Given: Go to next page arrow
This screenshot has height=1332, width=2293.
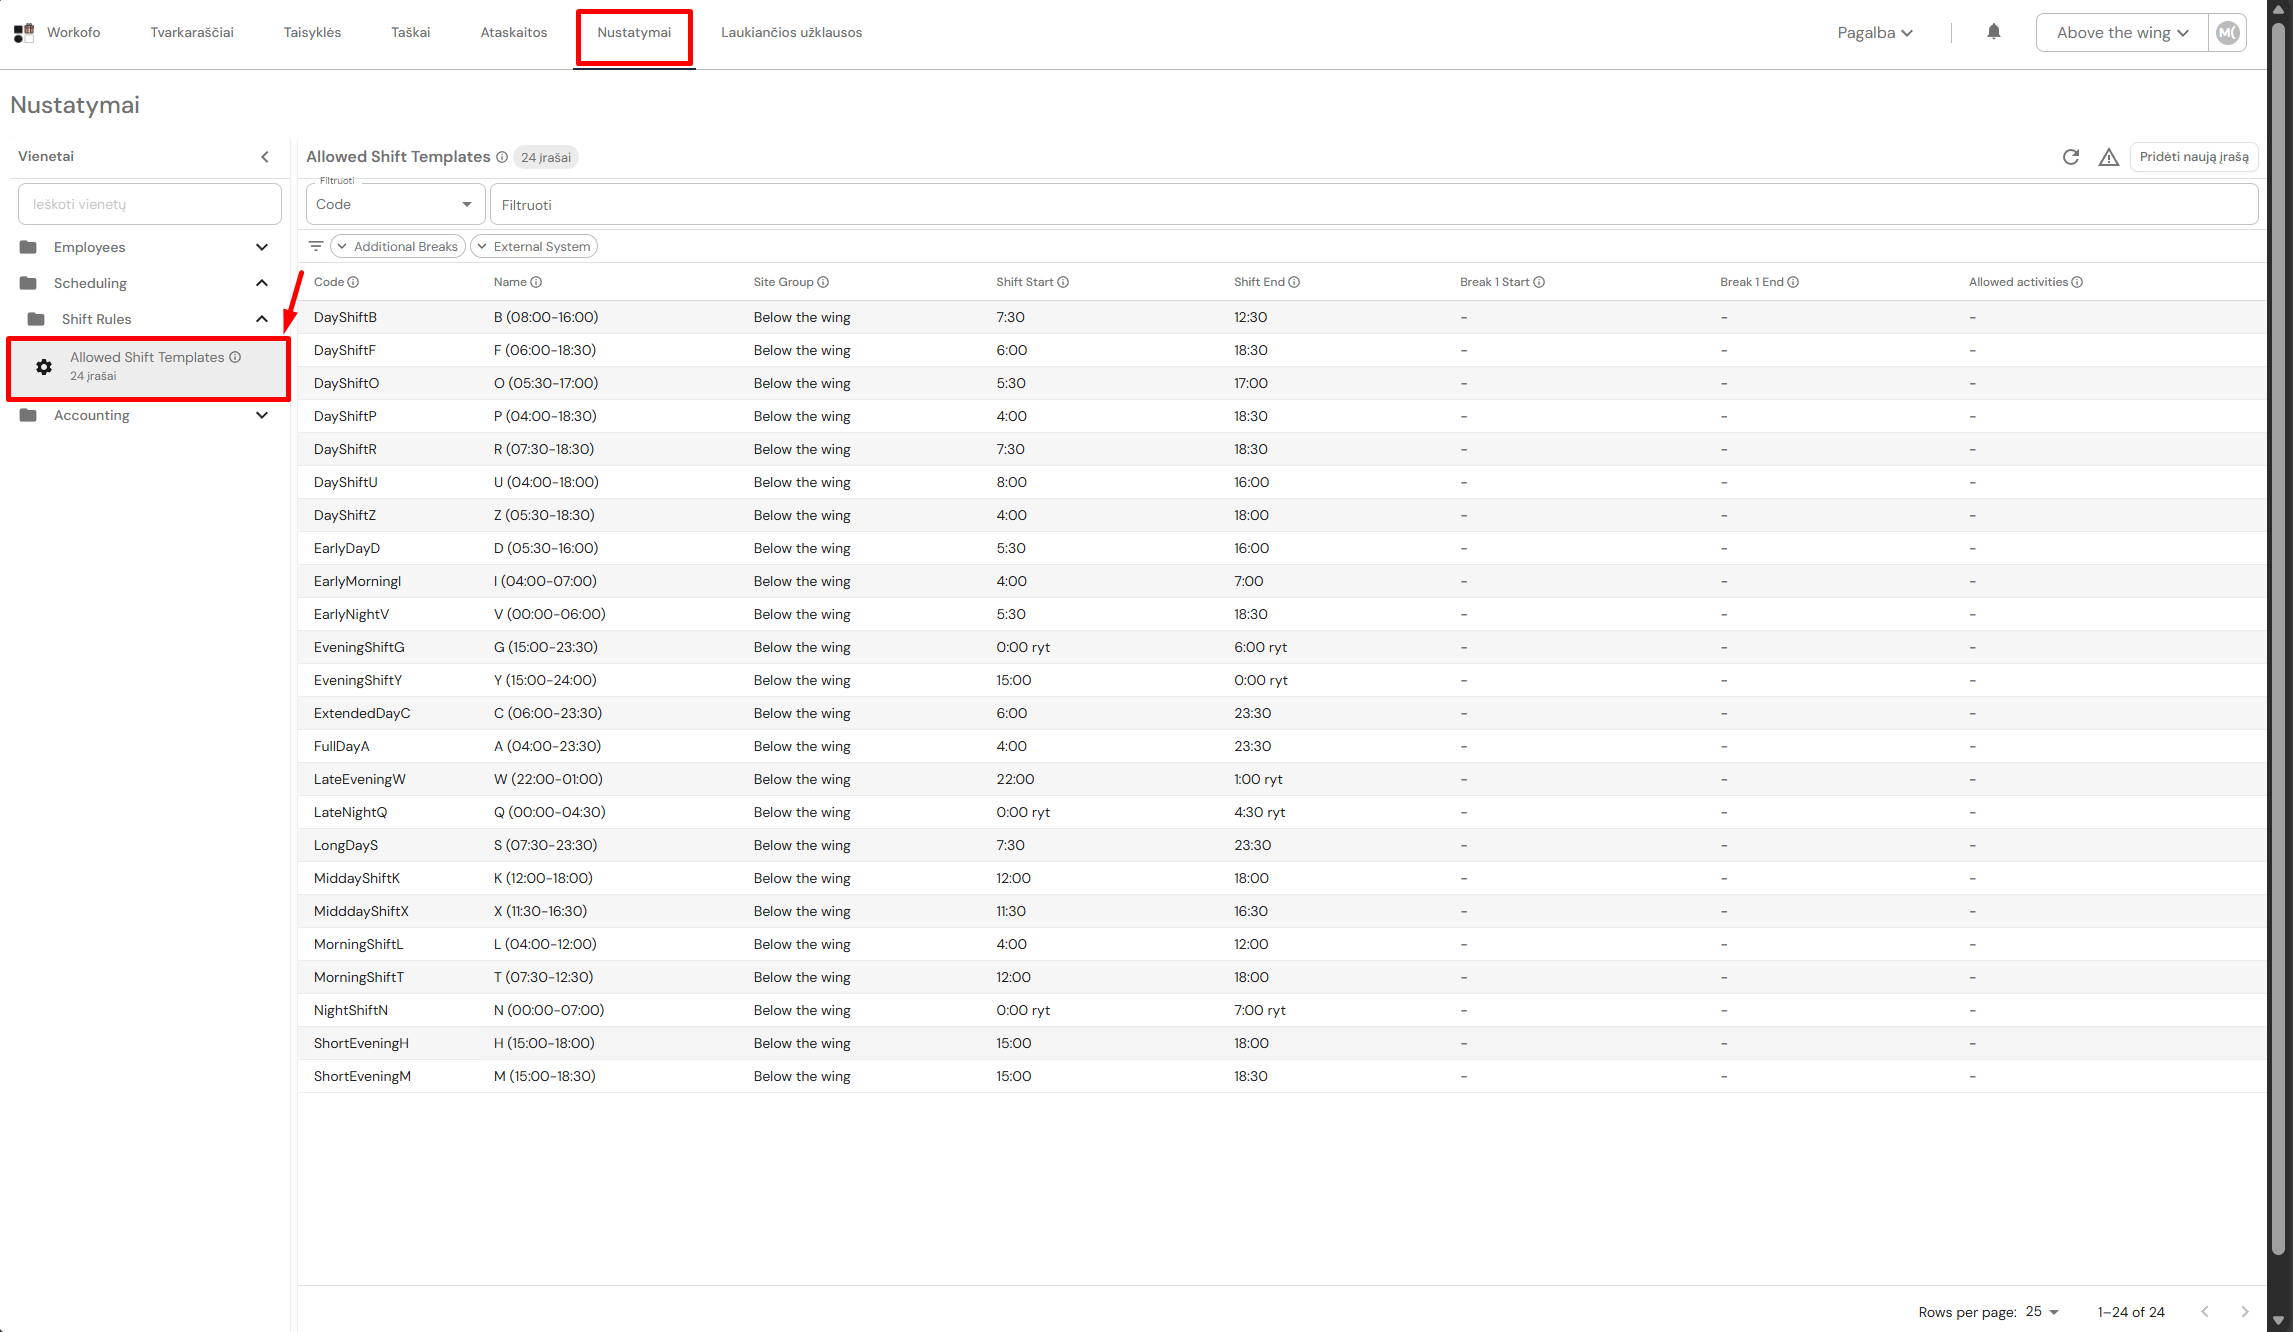Looking at the screenshot, I should coord(2244,1311).
